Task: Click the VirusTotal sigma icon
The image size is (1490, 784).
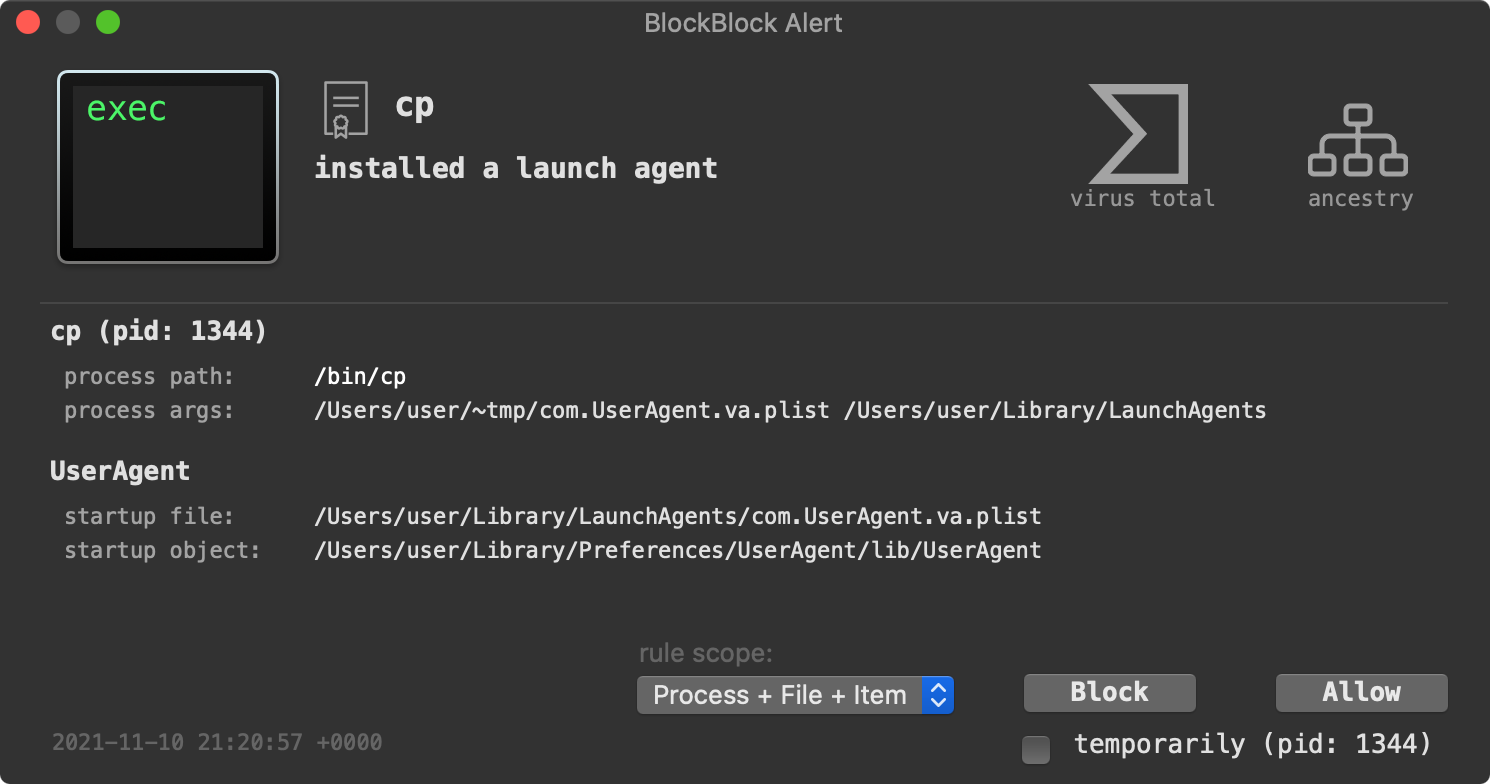Action: click(x=1140, y=133)
